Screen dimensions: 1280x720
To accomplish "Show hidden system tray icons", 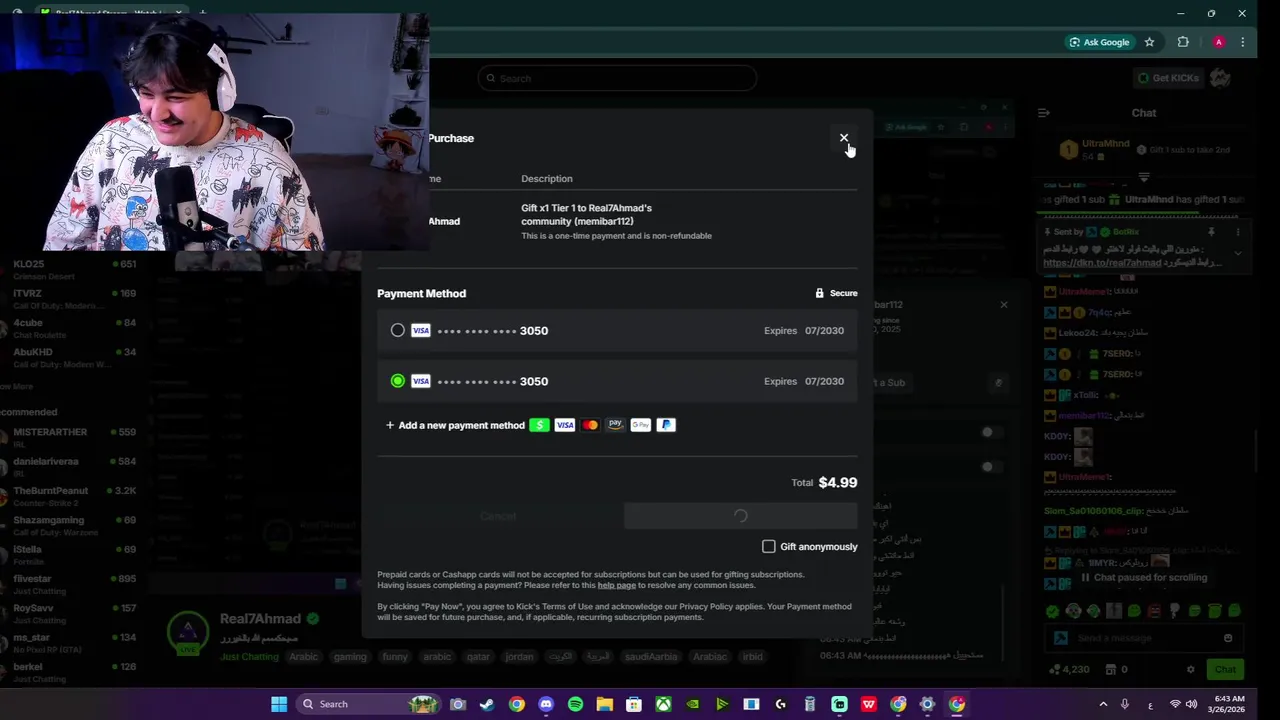I will [x=1103, y=704].
